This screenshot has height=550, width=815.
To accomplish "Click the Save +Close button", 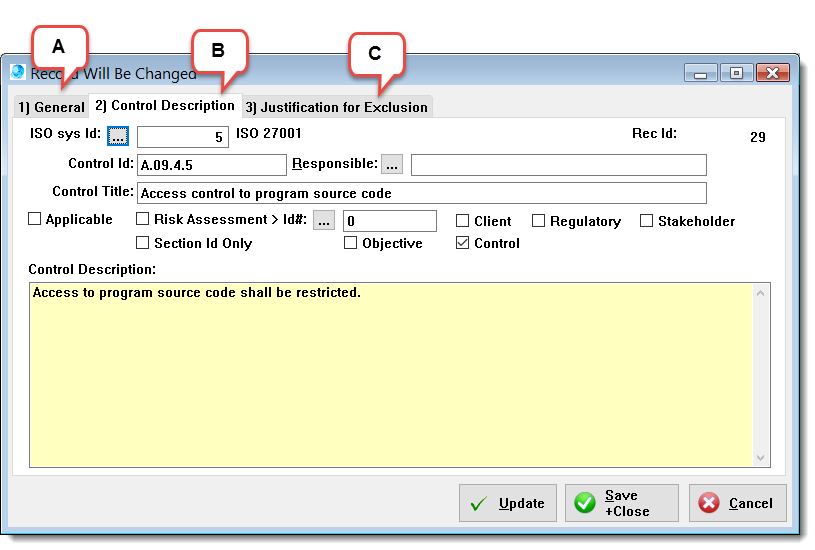I will tap(621, 503).
